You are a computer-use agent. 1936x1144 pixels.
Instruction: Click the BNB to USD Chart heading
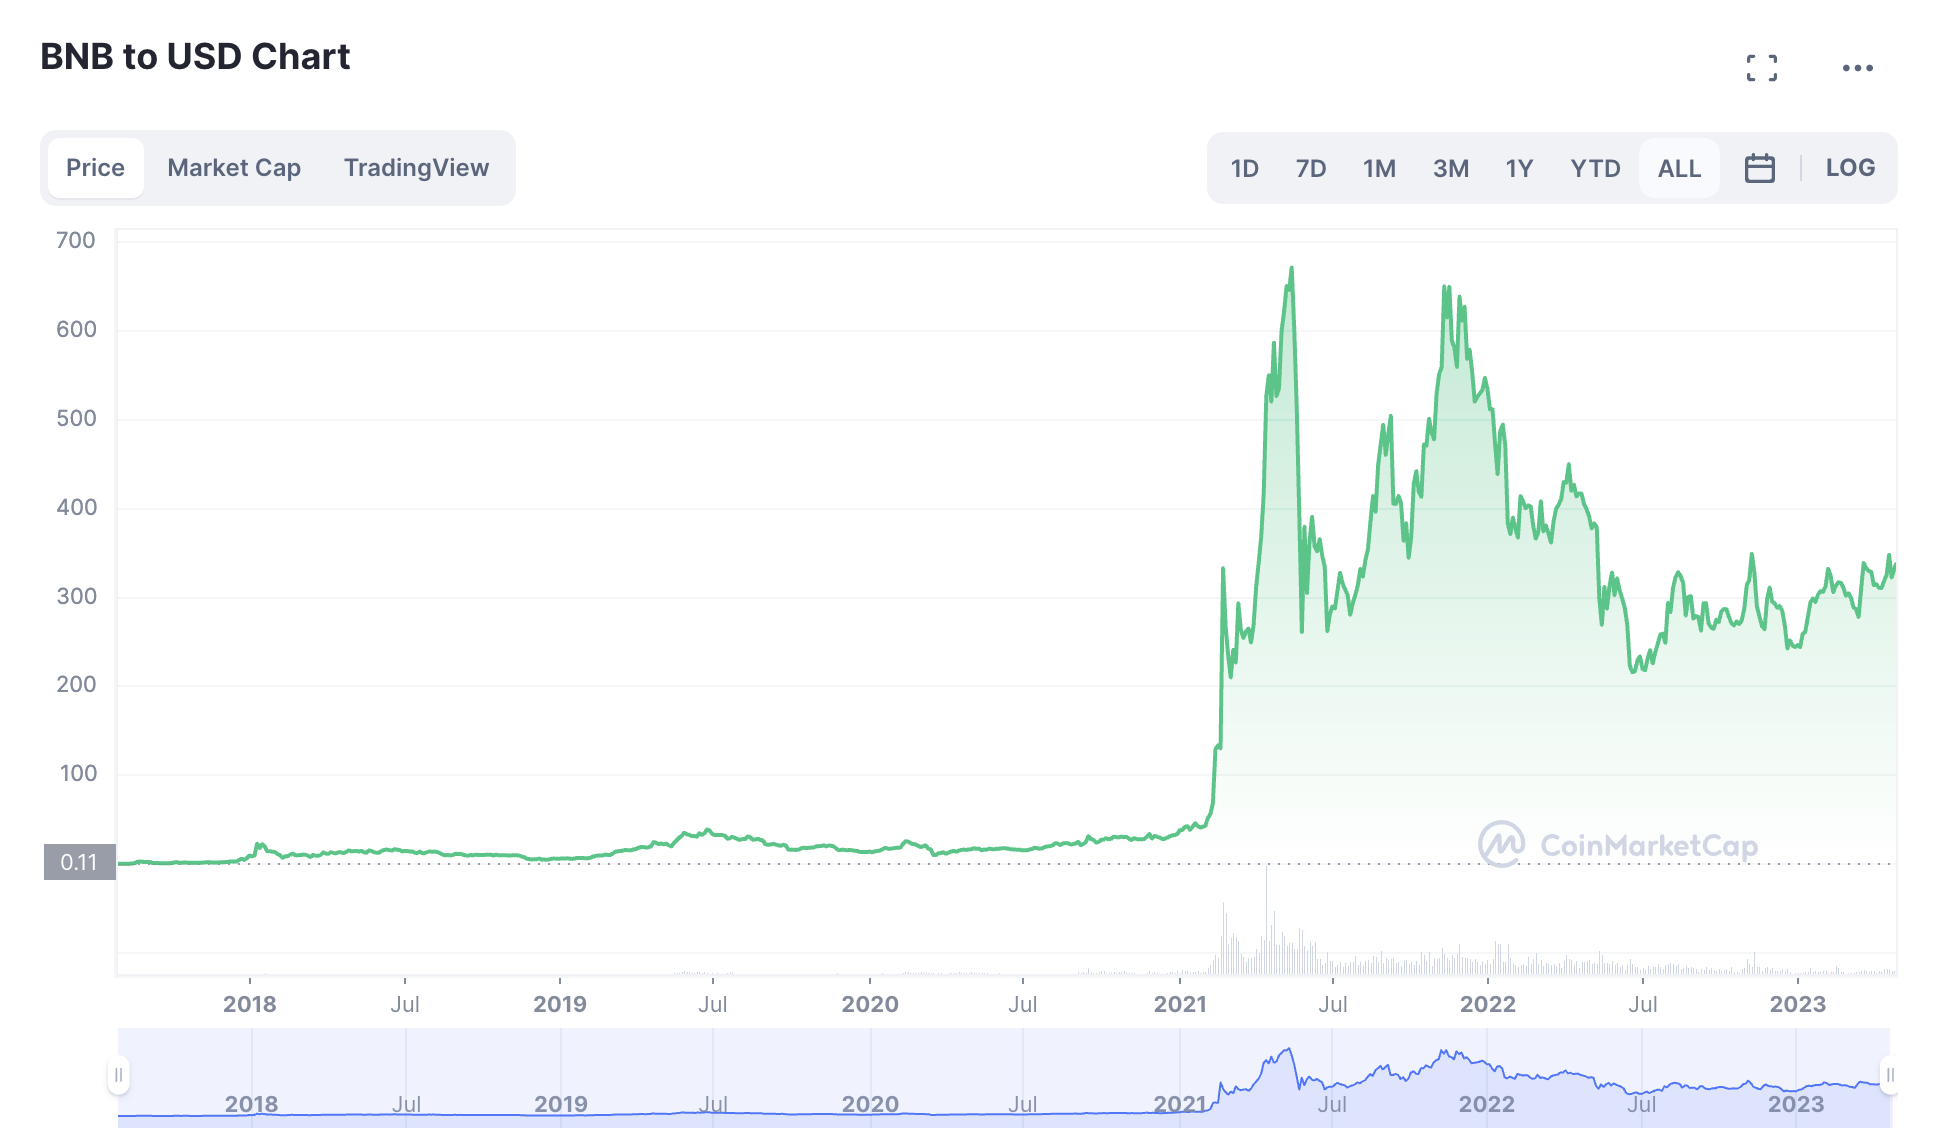[x=195, y=57]
